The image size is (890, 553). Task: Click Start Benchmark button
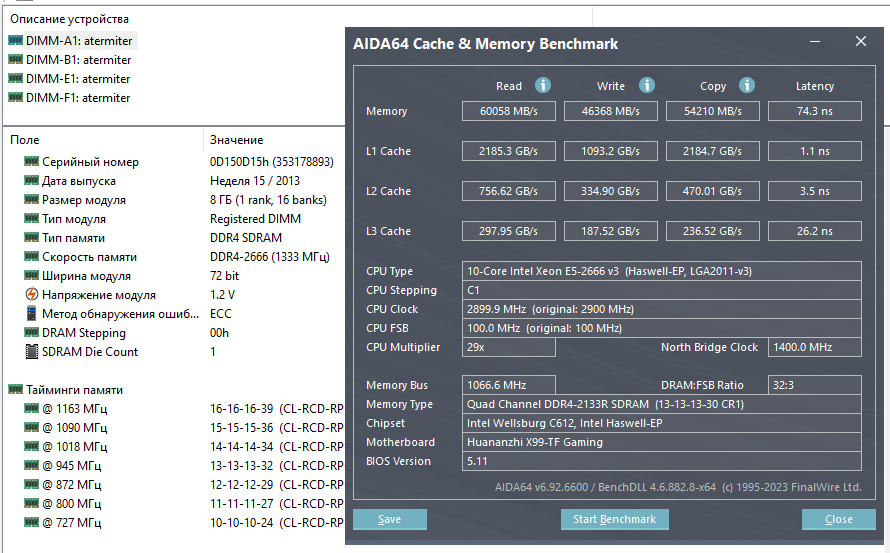pyautogui.click(x=615, y=520)
